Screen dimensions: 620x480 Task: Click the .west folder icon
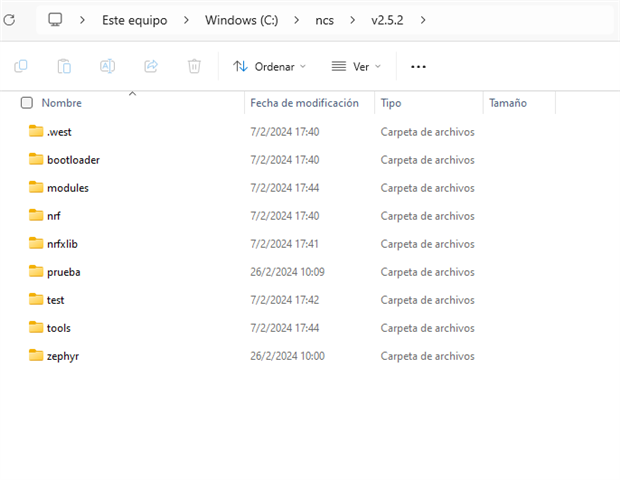[36, 131]
